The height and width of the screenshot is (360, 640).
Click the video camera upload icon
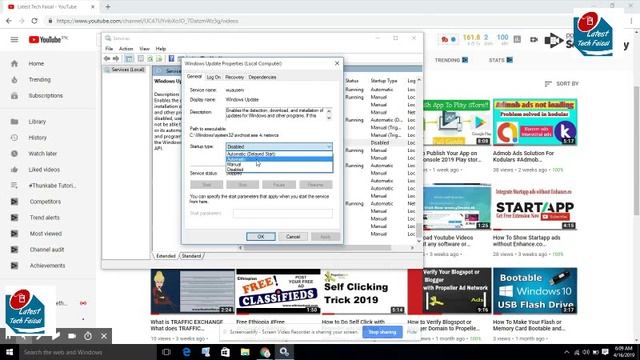[x=534, y=40]
